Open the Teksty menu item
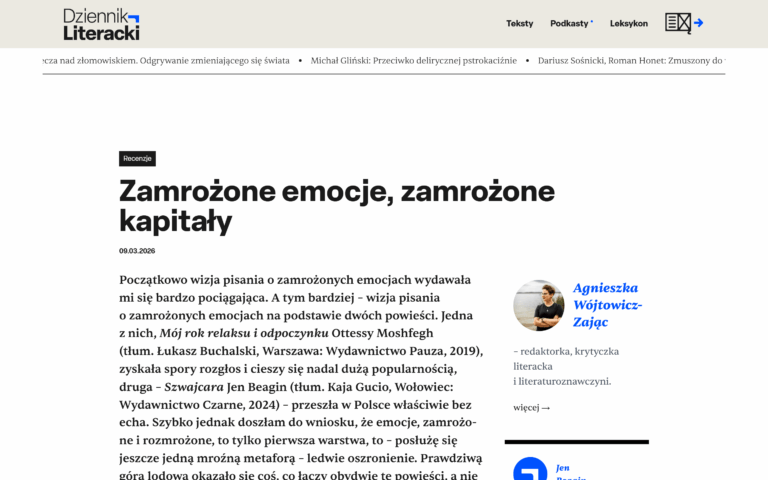Screen dimensions: 768x480 519,23
